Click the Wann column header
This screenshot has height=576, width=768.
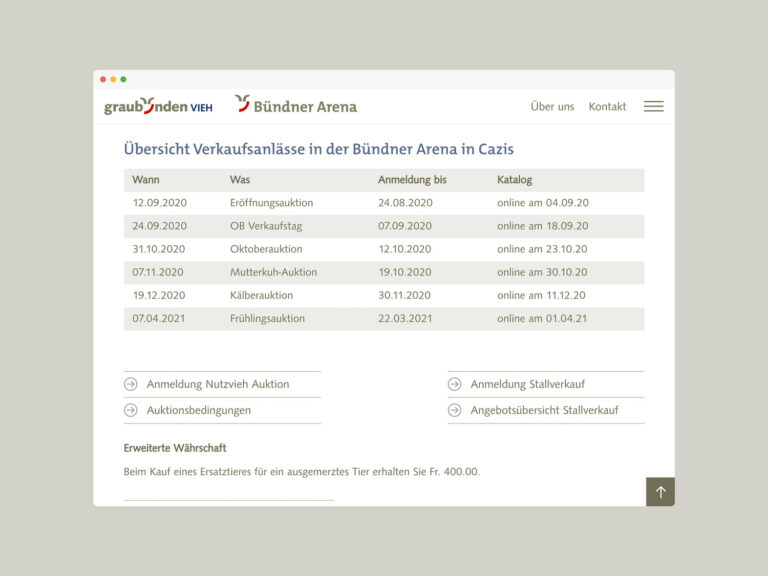pos(146,180)
